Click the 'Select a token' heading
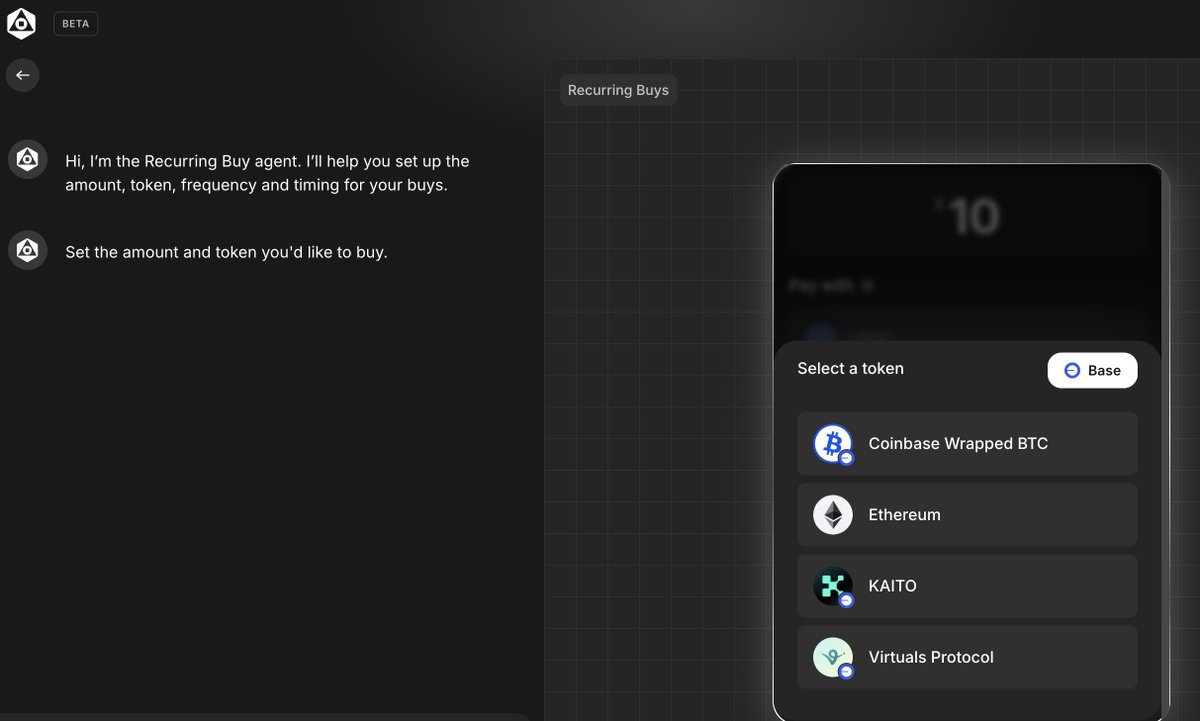The height and width of the screenshot is (721, 1200). point(850,369)
